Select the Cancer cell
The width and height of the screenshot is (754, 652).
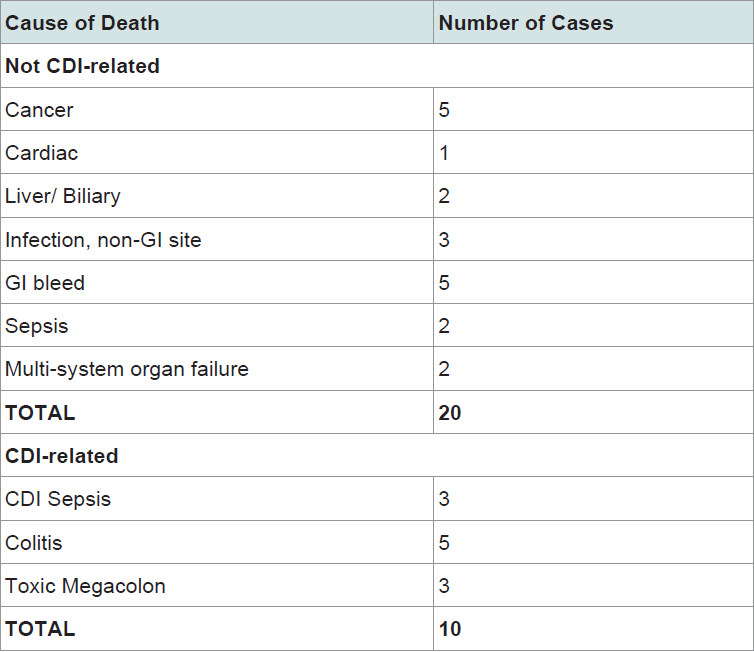click(x=217, y=109)
